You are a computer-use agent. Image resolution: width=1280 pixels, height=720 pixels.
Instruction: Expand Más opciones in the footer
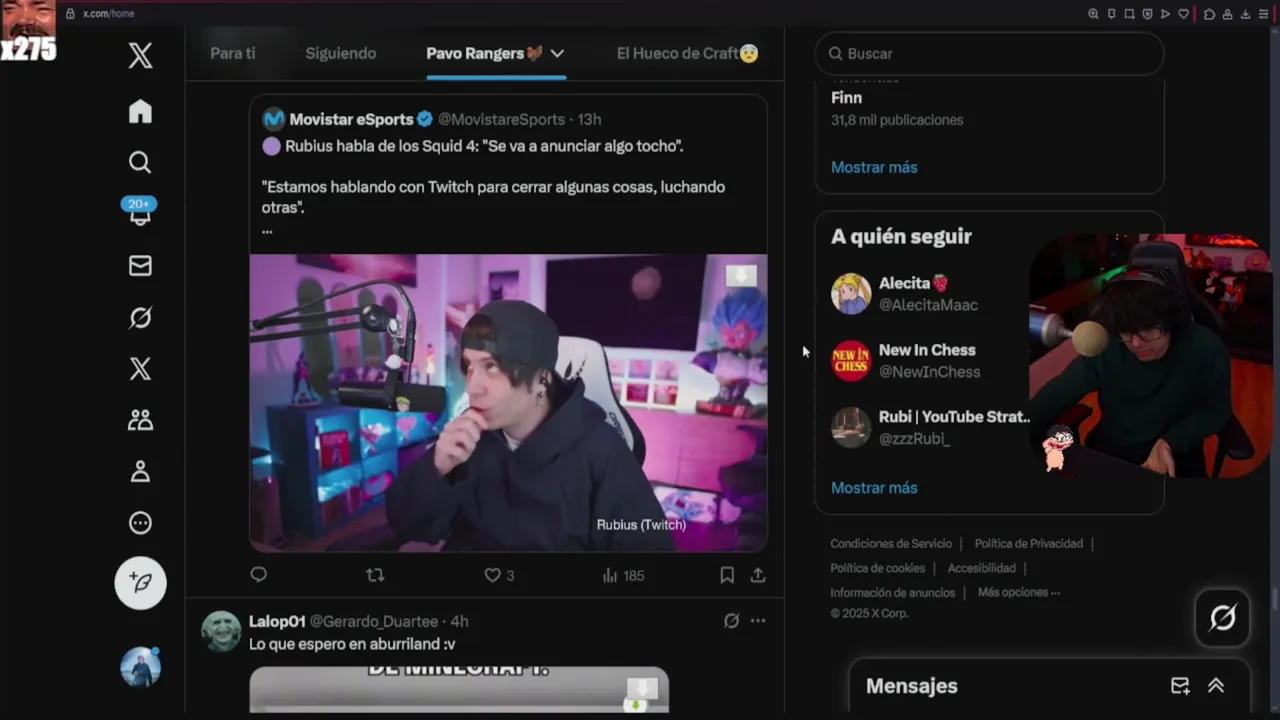(1019, 592)
